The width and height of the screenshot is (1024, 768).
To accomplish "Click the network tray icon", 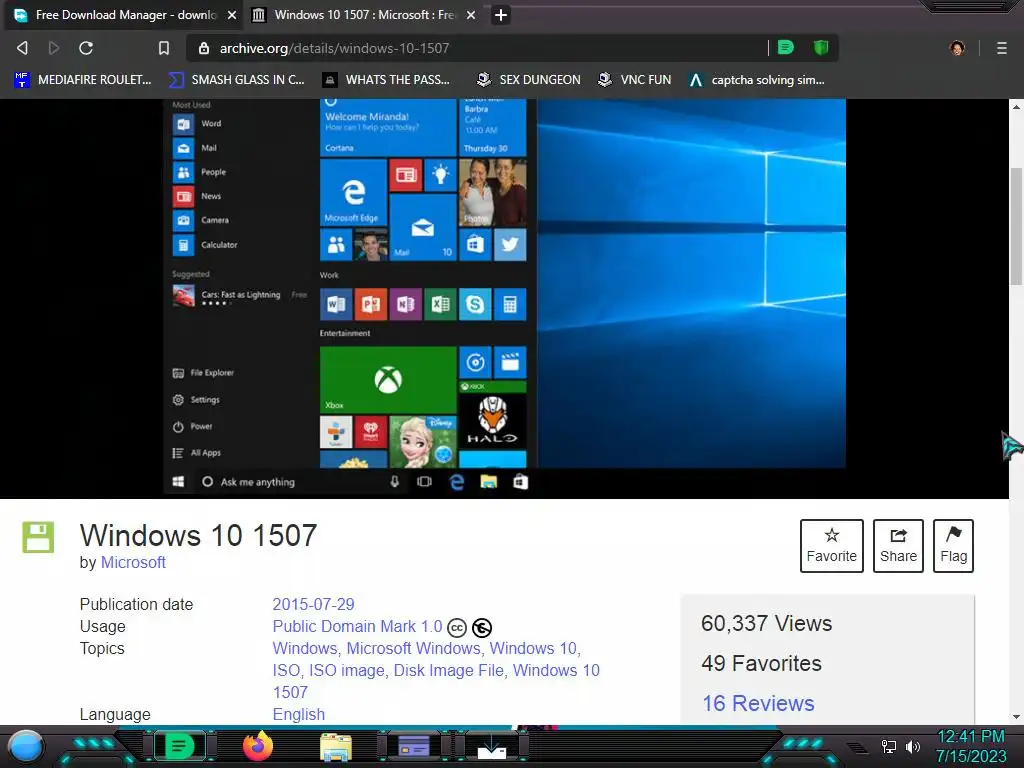I will pyautogui.click(x=889, y=746).
